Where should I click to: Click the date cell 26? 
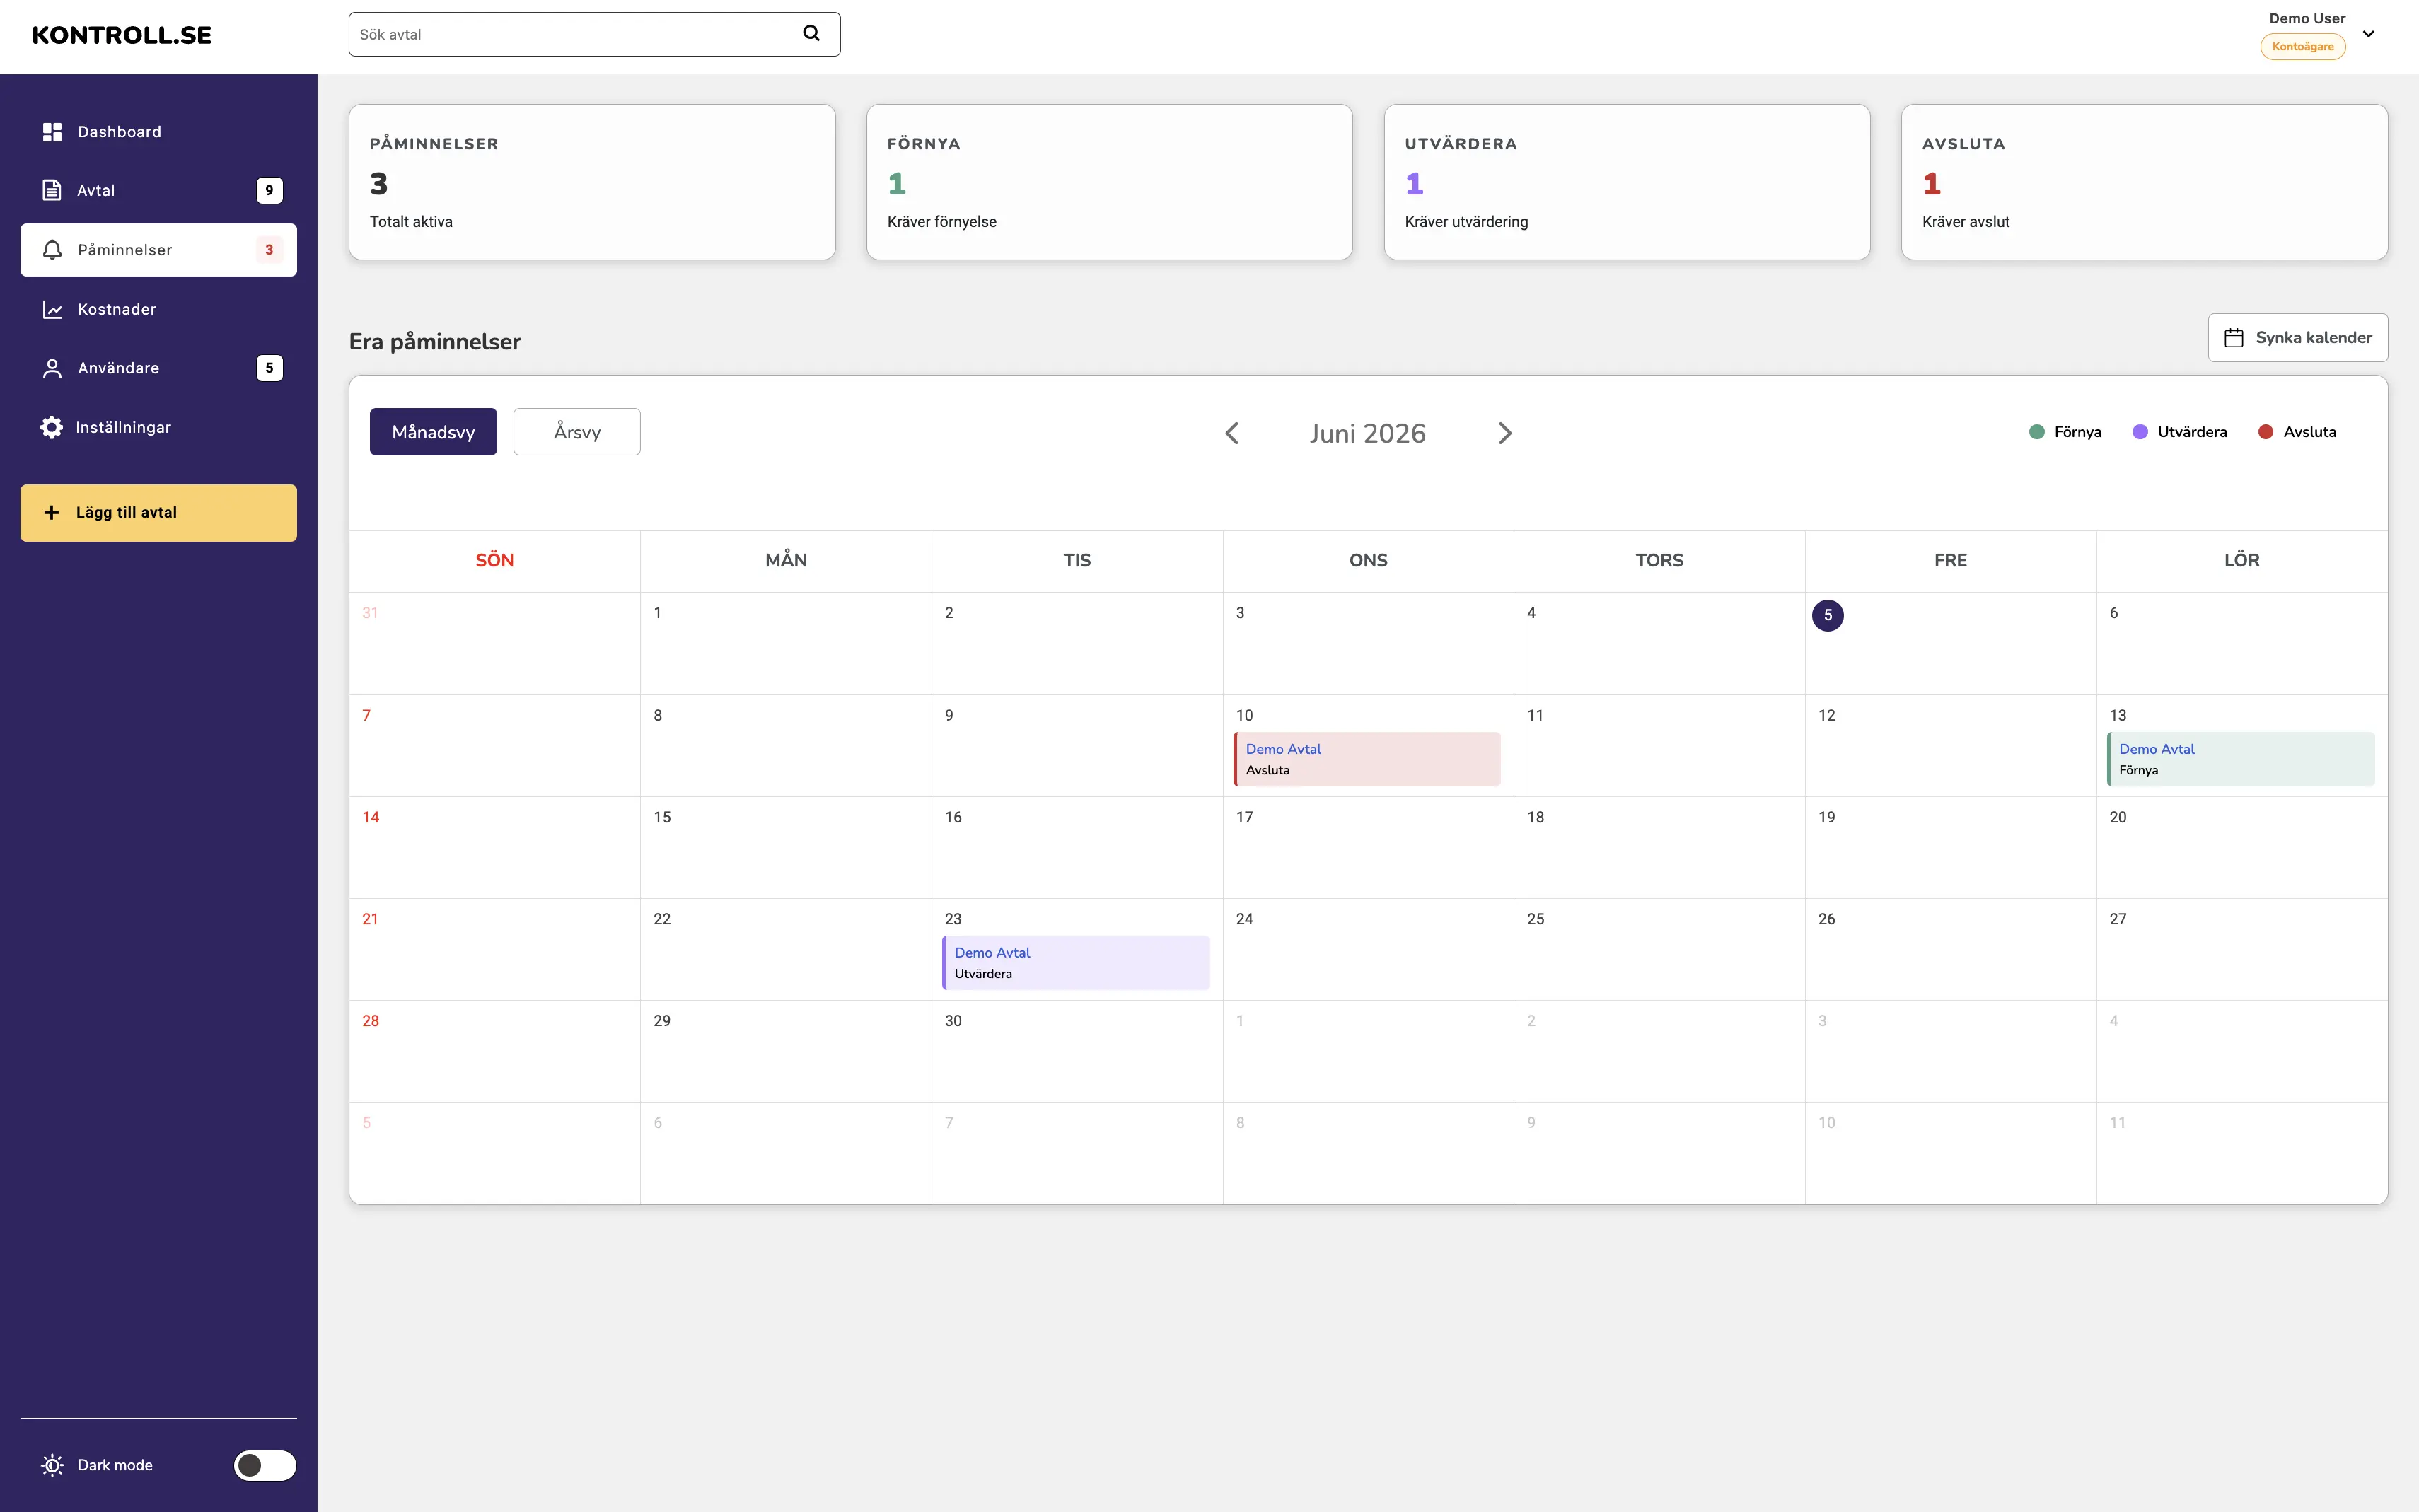[x=1951, y=950]
